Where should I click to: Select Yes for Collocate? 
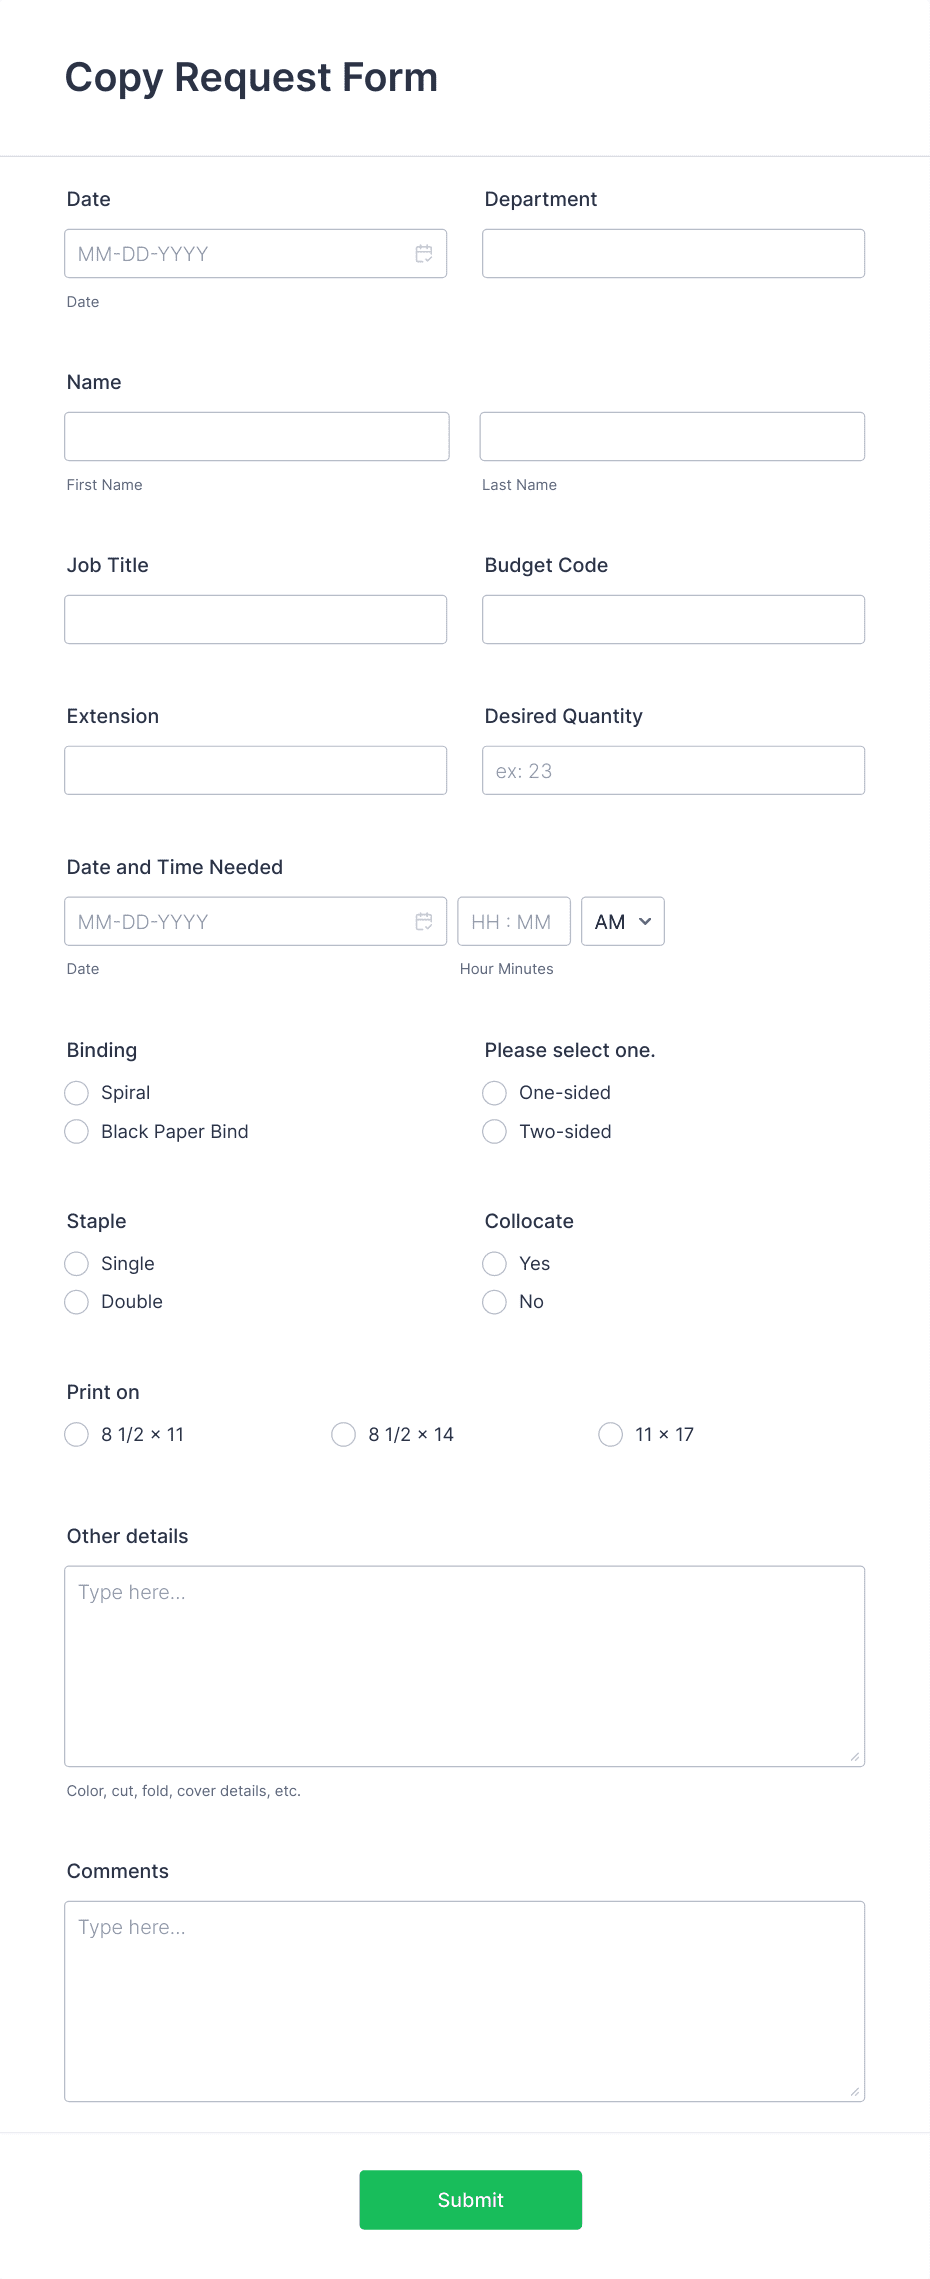[493, 1263]
